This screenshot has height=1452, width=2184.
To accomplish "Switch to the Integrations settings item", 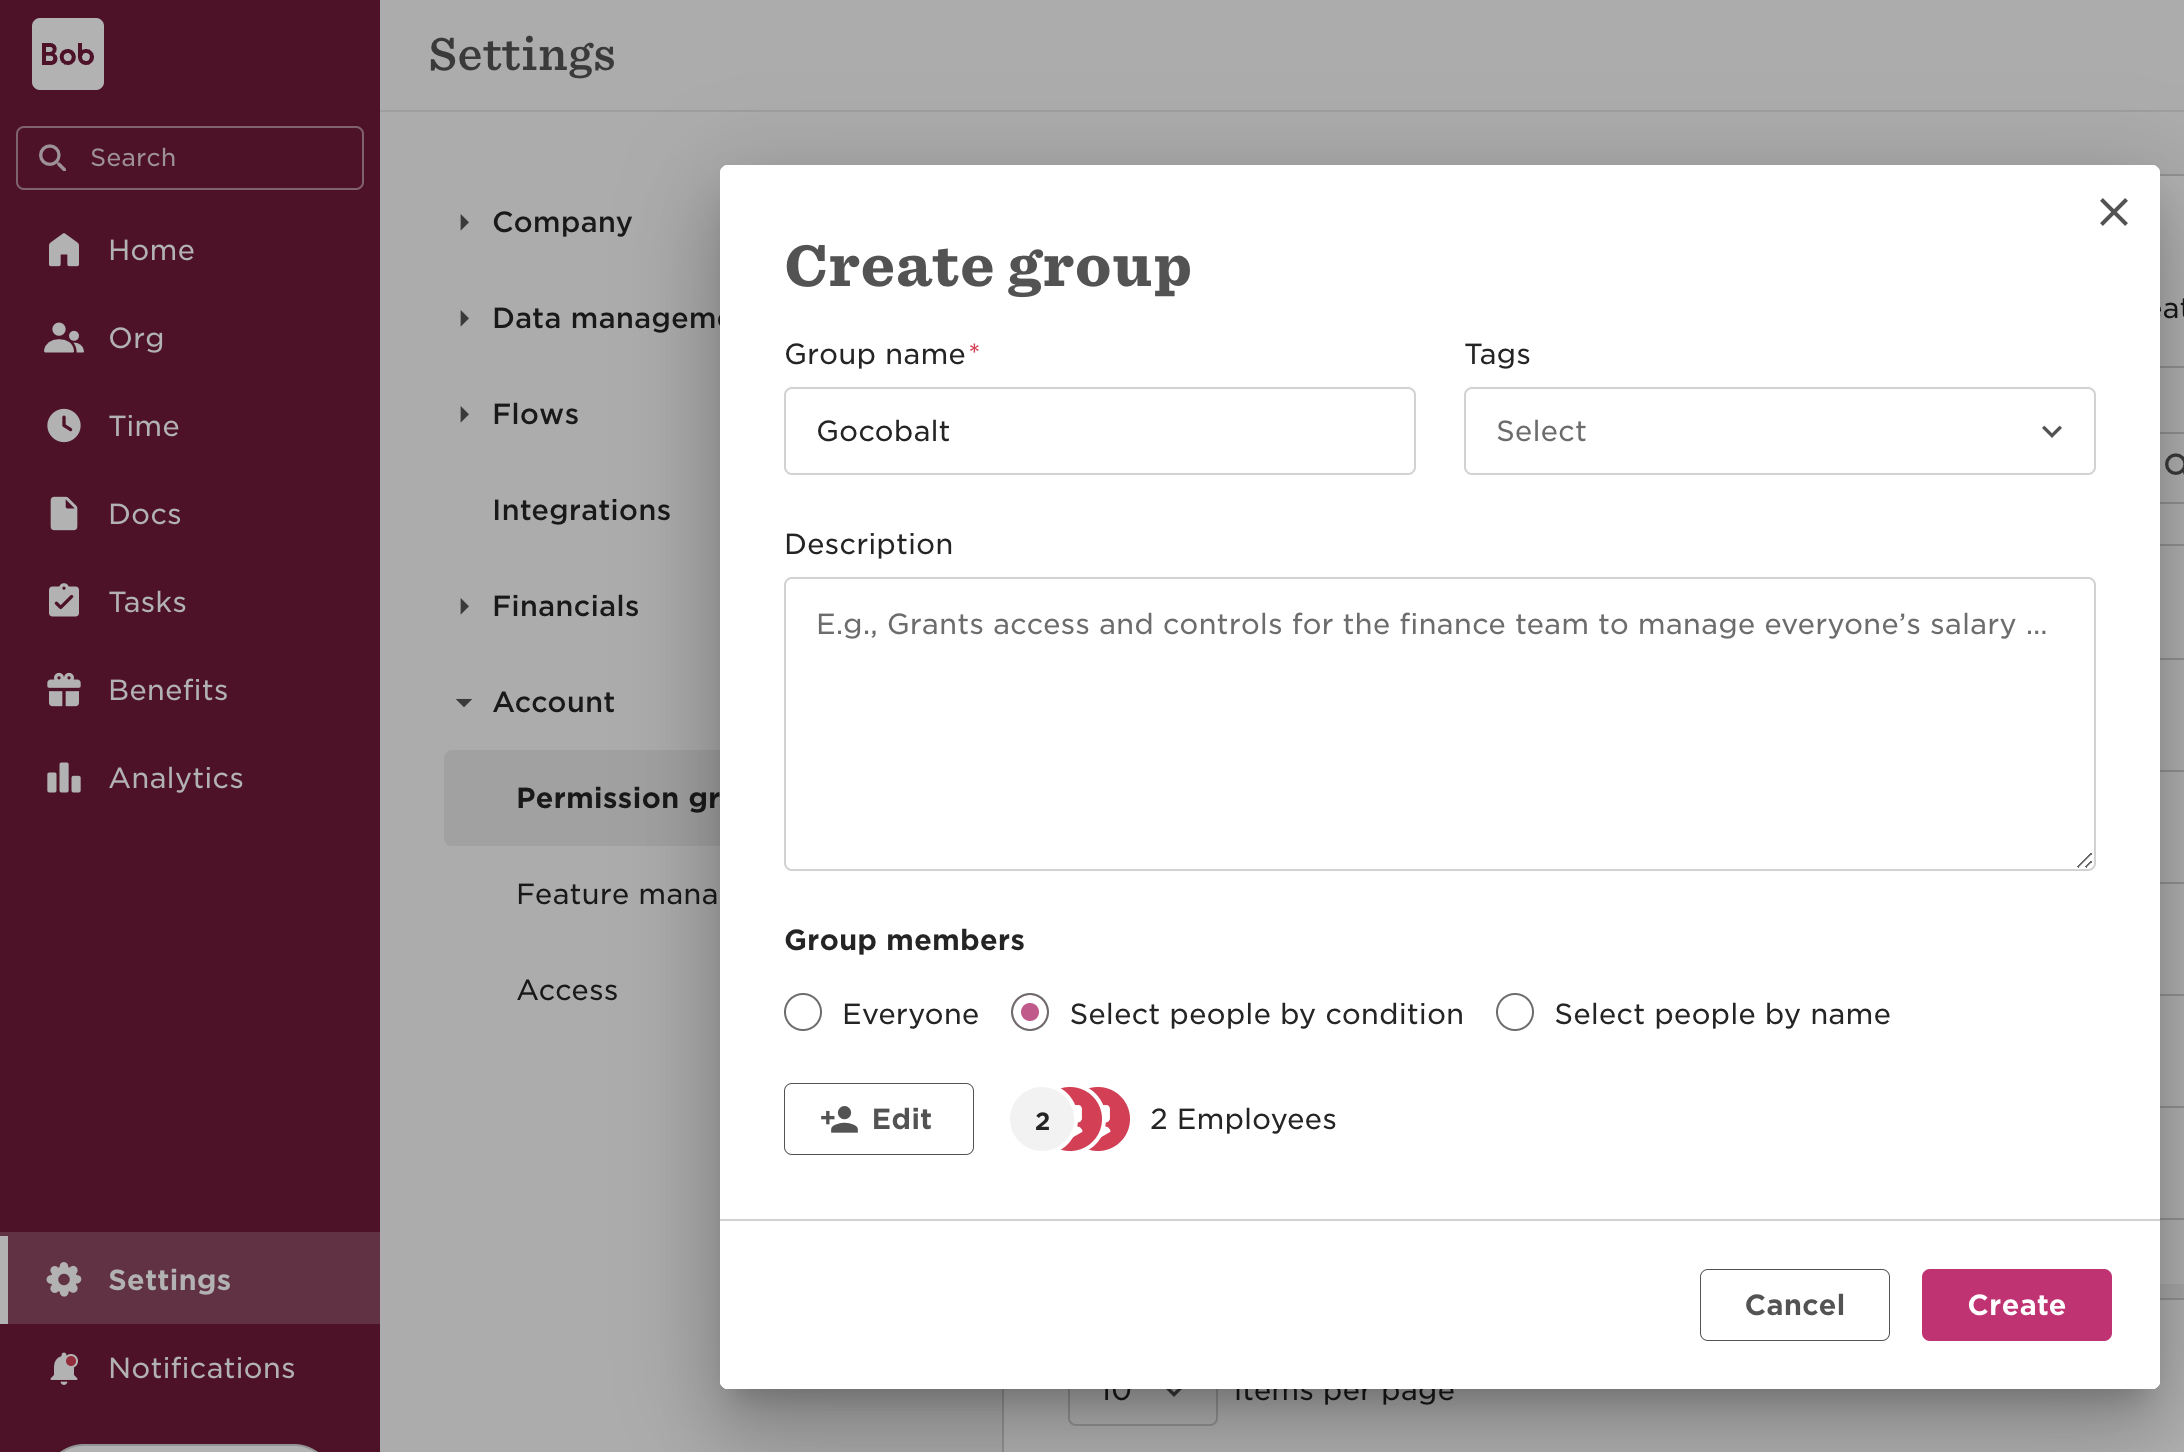I will click(x=581, y=509).
